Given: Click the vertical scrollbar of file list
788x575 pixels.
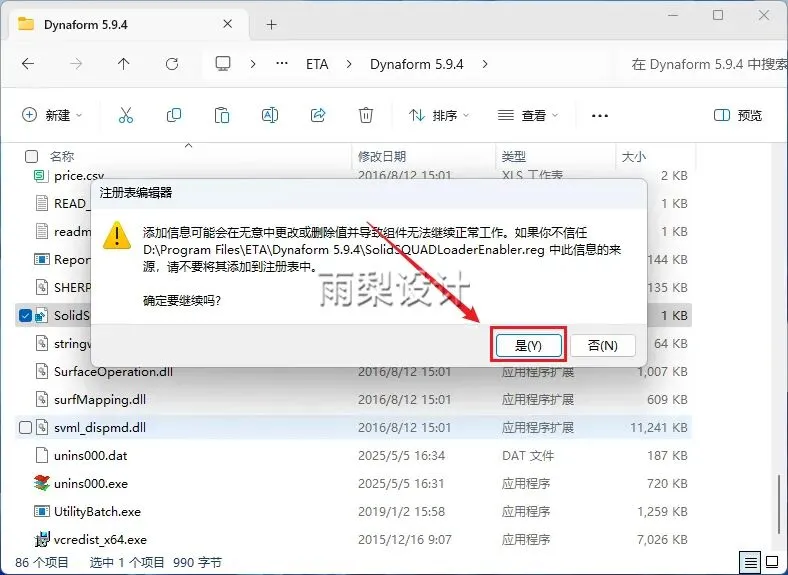Looking at the screenshot, I should point(779,503).
